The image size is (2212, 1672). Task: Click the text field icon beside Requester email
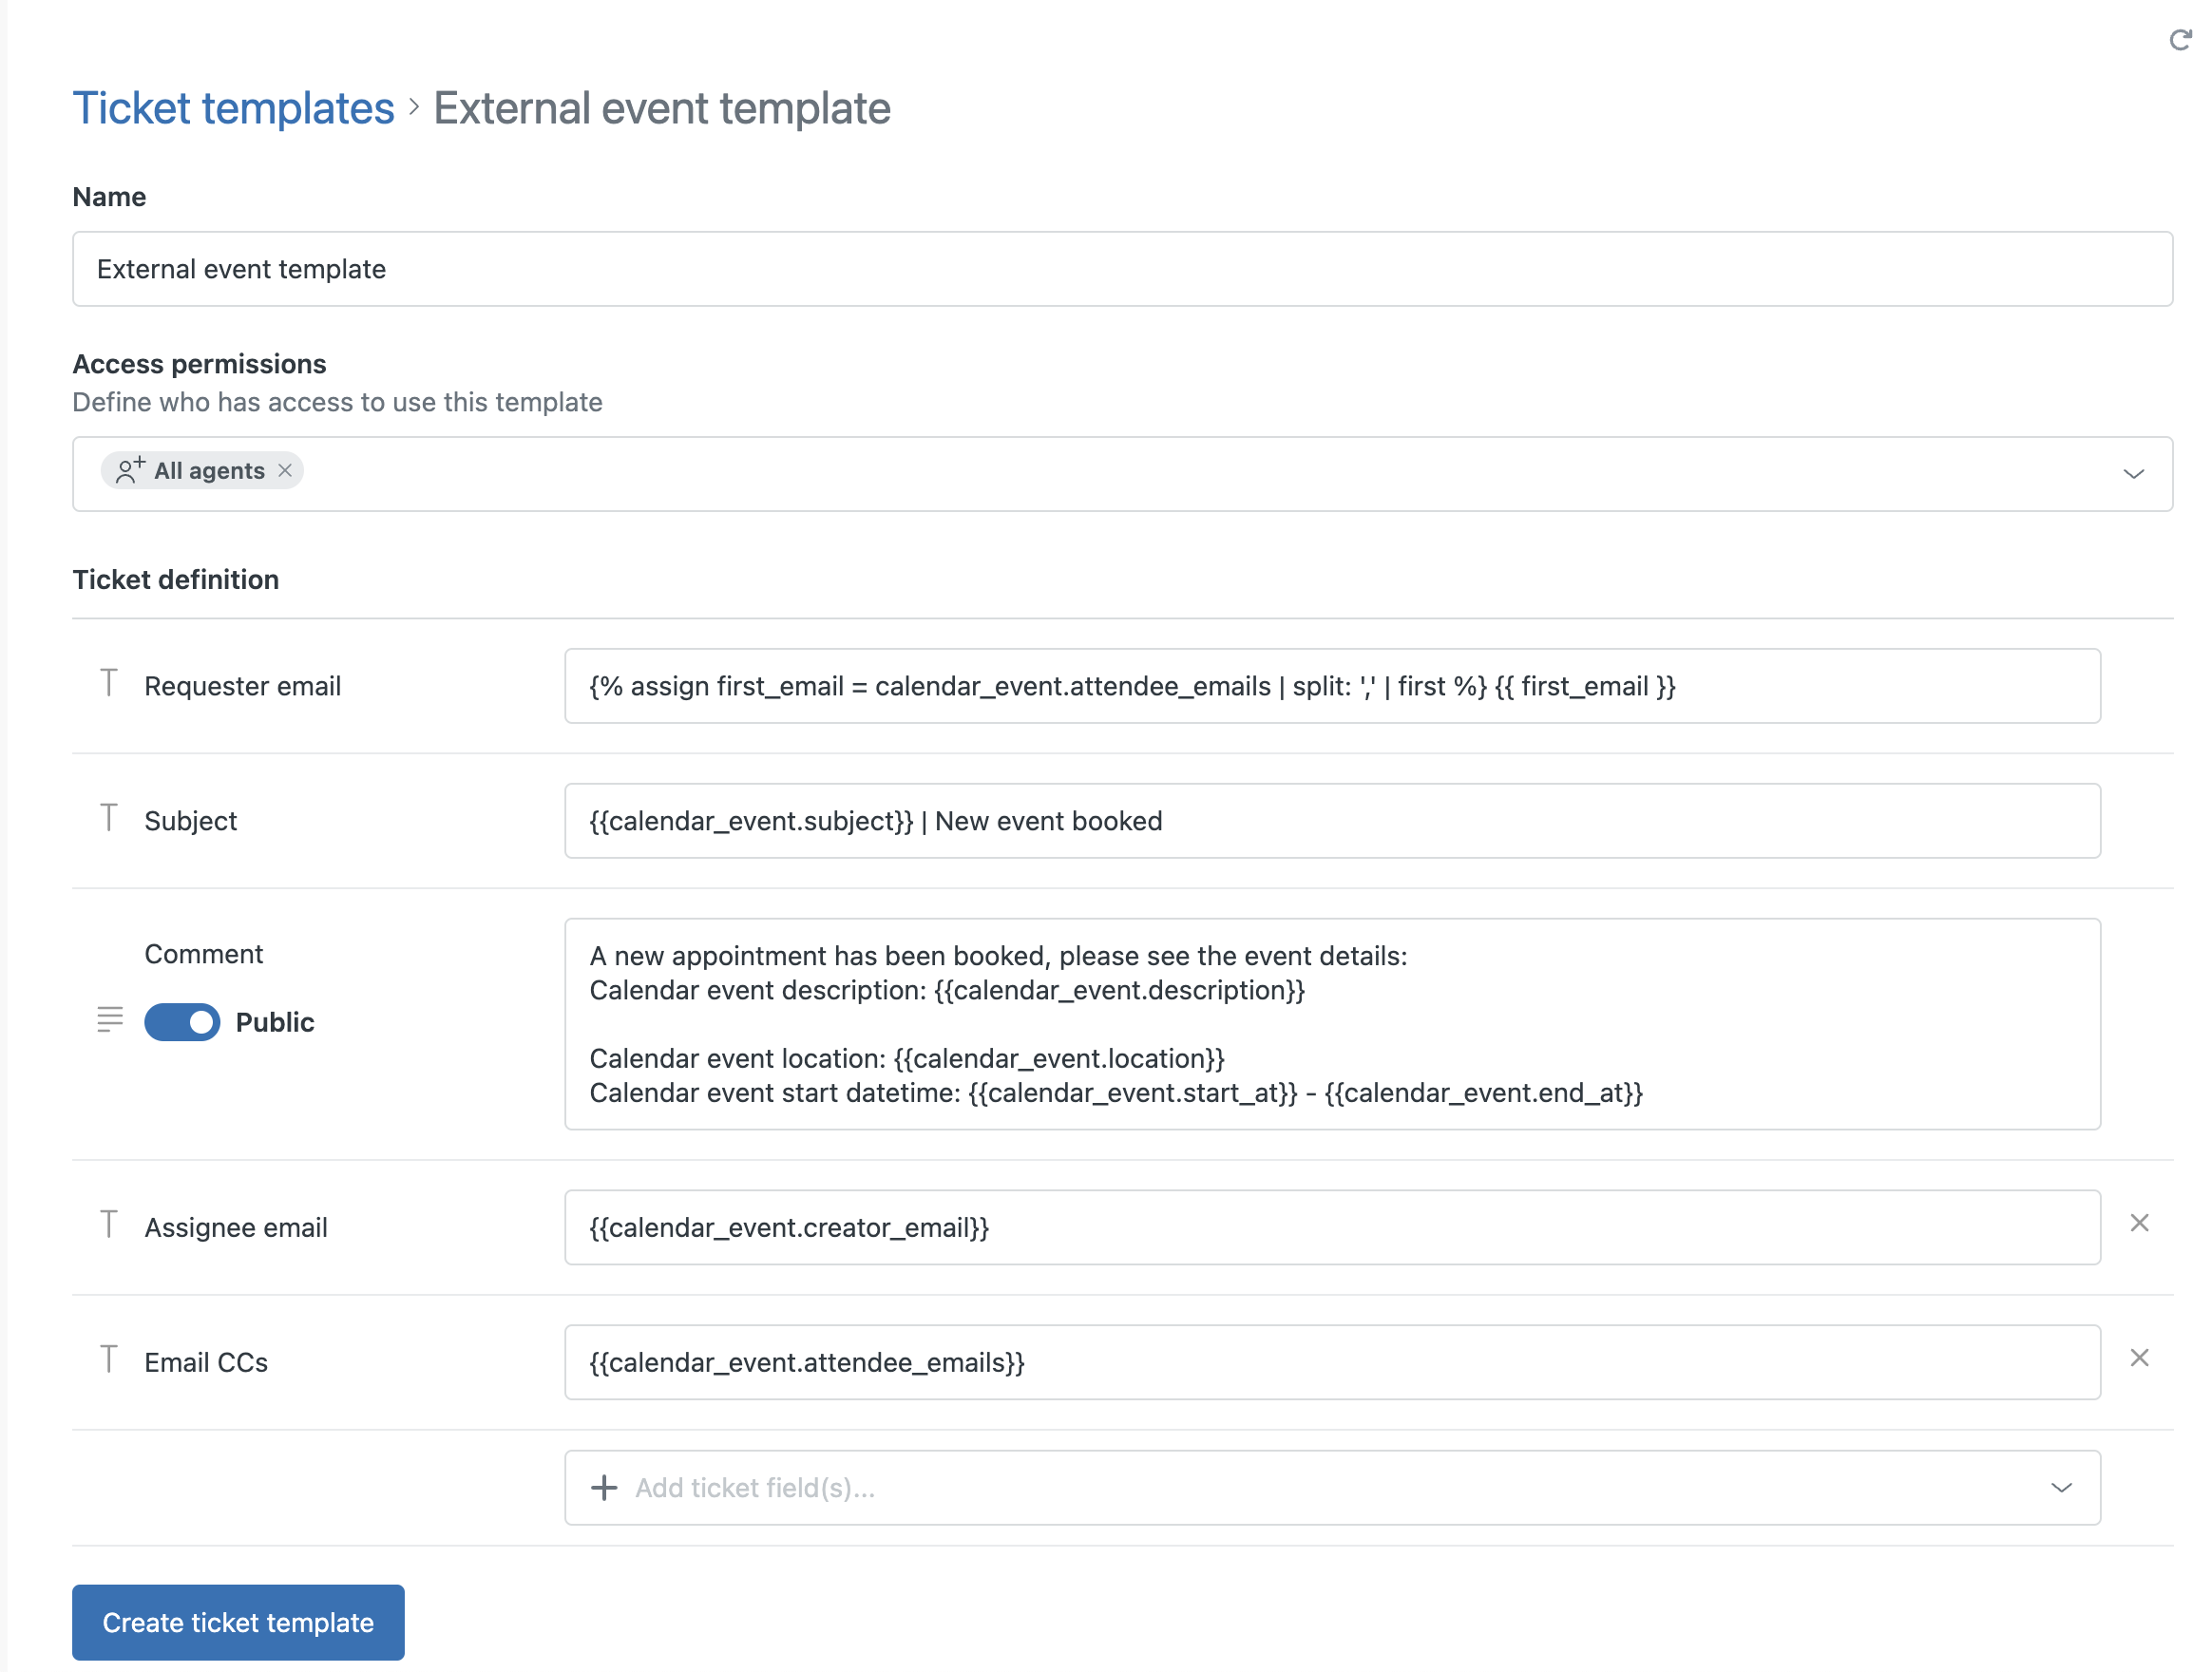(x=109, y=685)
